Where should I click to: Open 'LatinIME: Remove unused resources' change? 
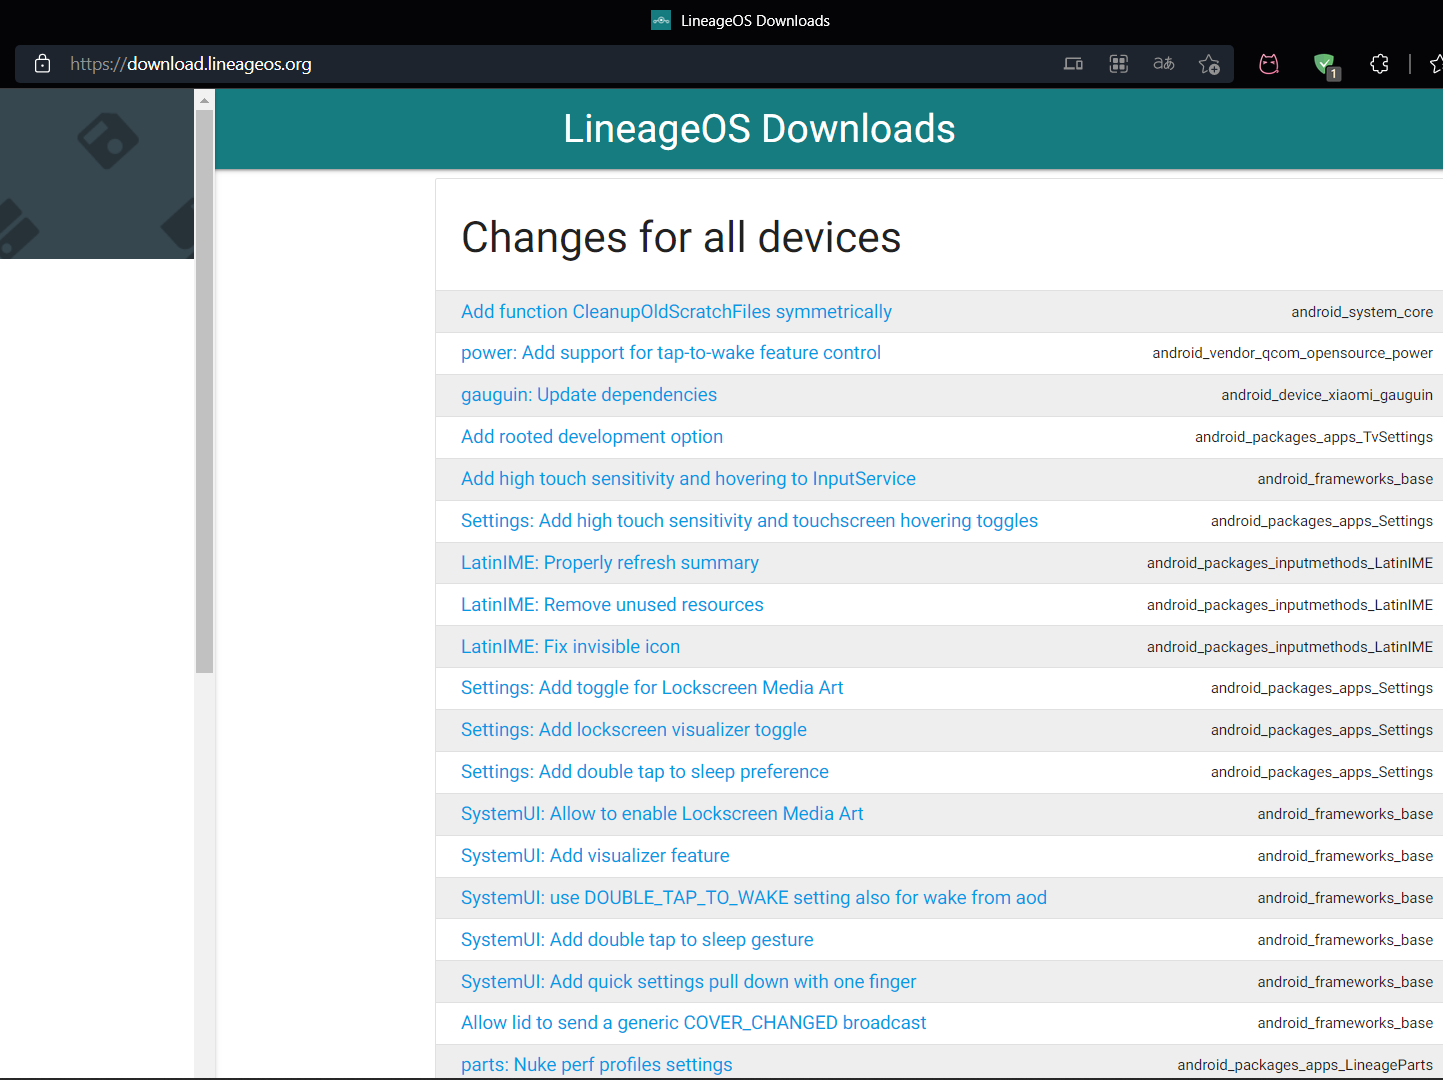click(612, 605)
